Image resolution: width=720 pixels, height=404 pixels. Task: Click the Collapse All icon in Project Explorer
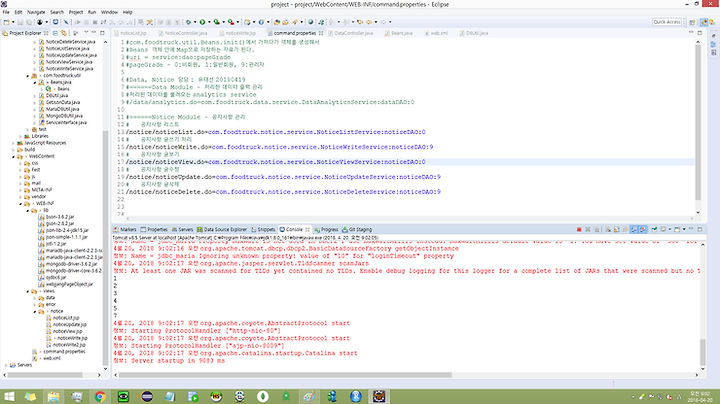[56, 33]
